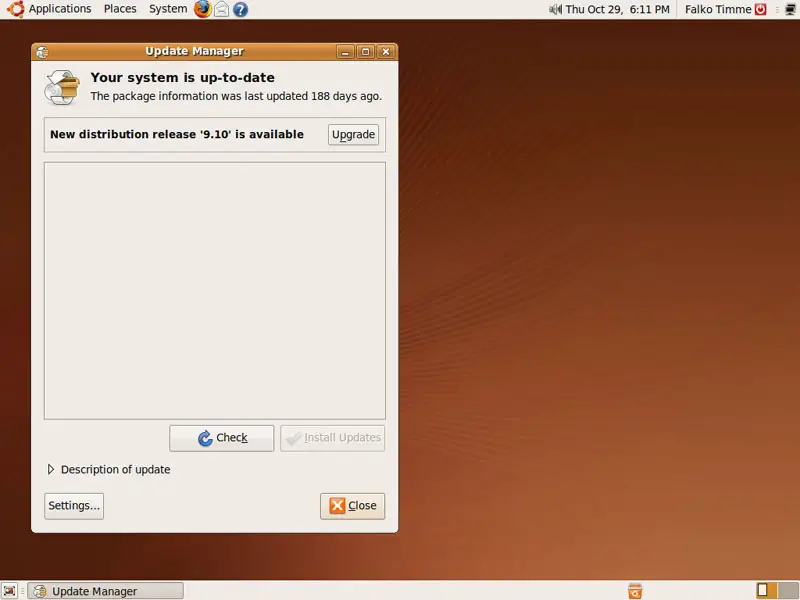
Task: Maximize the Update Manager window
Action: [365, 52]
